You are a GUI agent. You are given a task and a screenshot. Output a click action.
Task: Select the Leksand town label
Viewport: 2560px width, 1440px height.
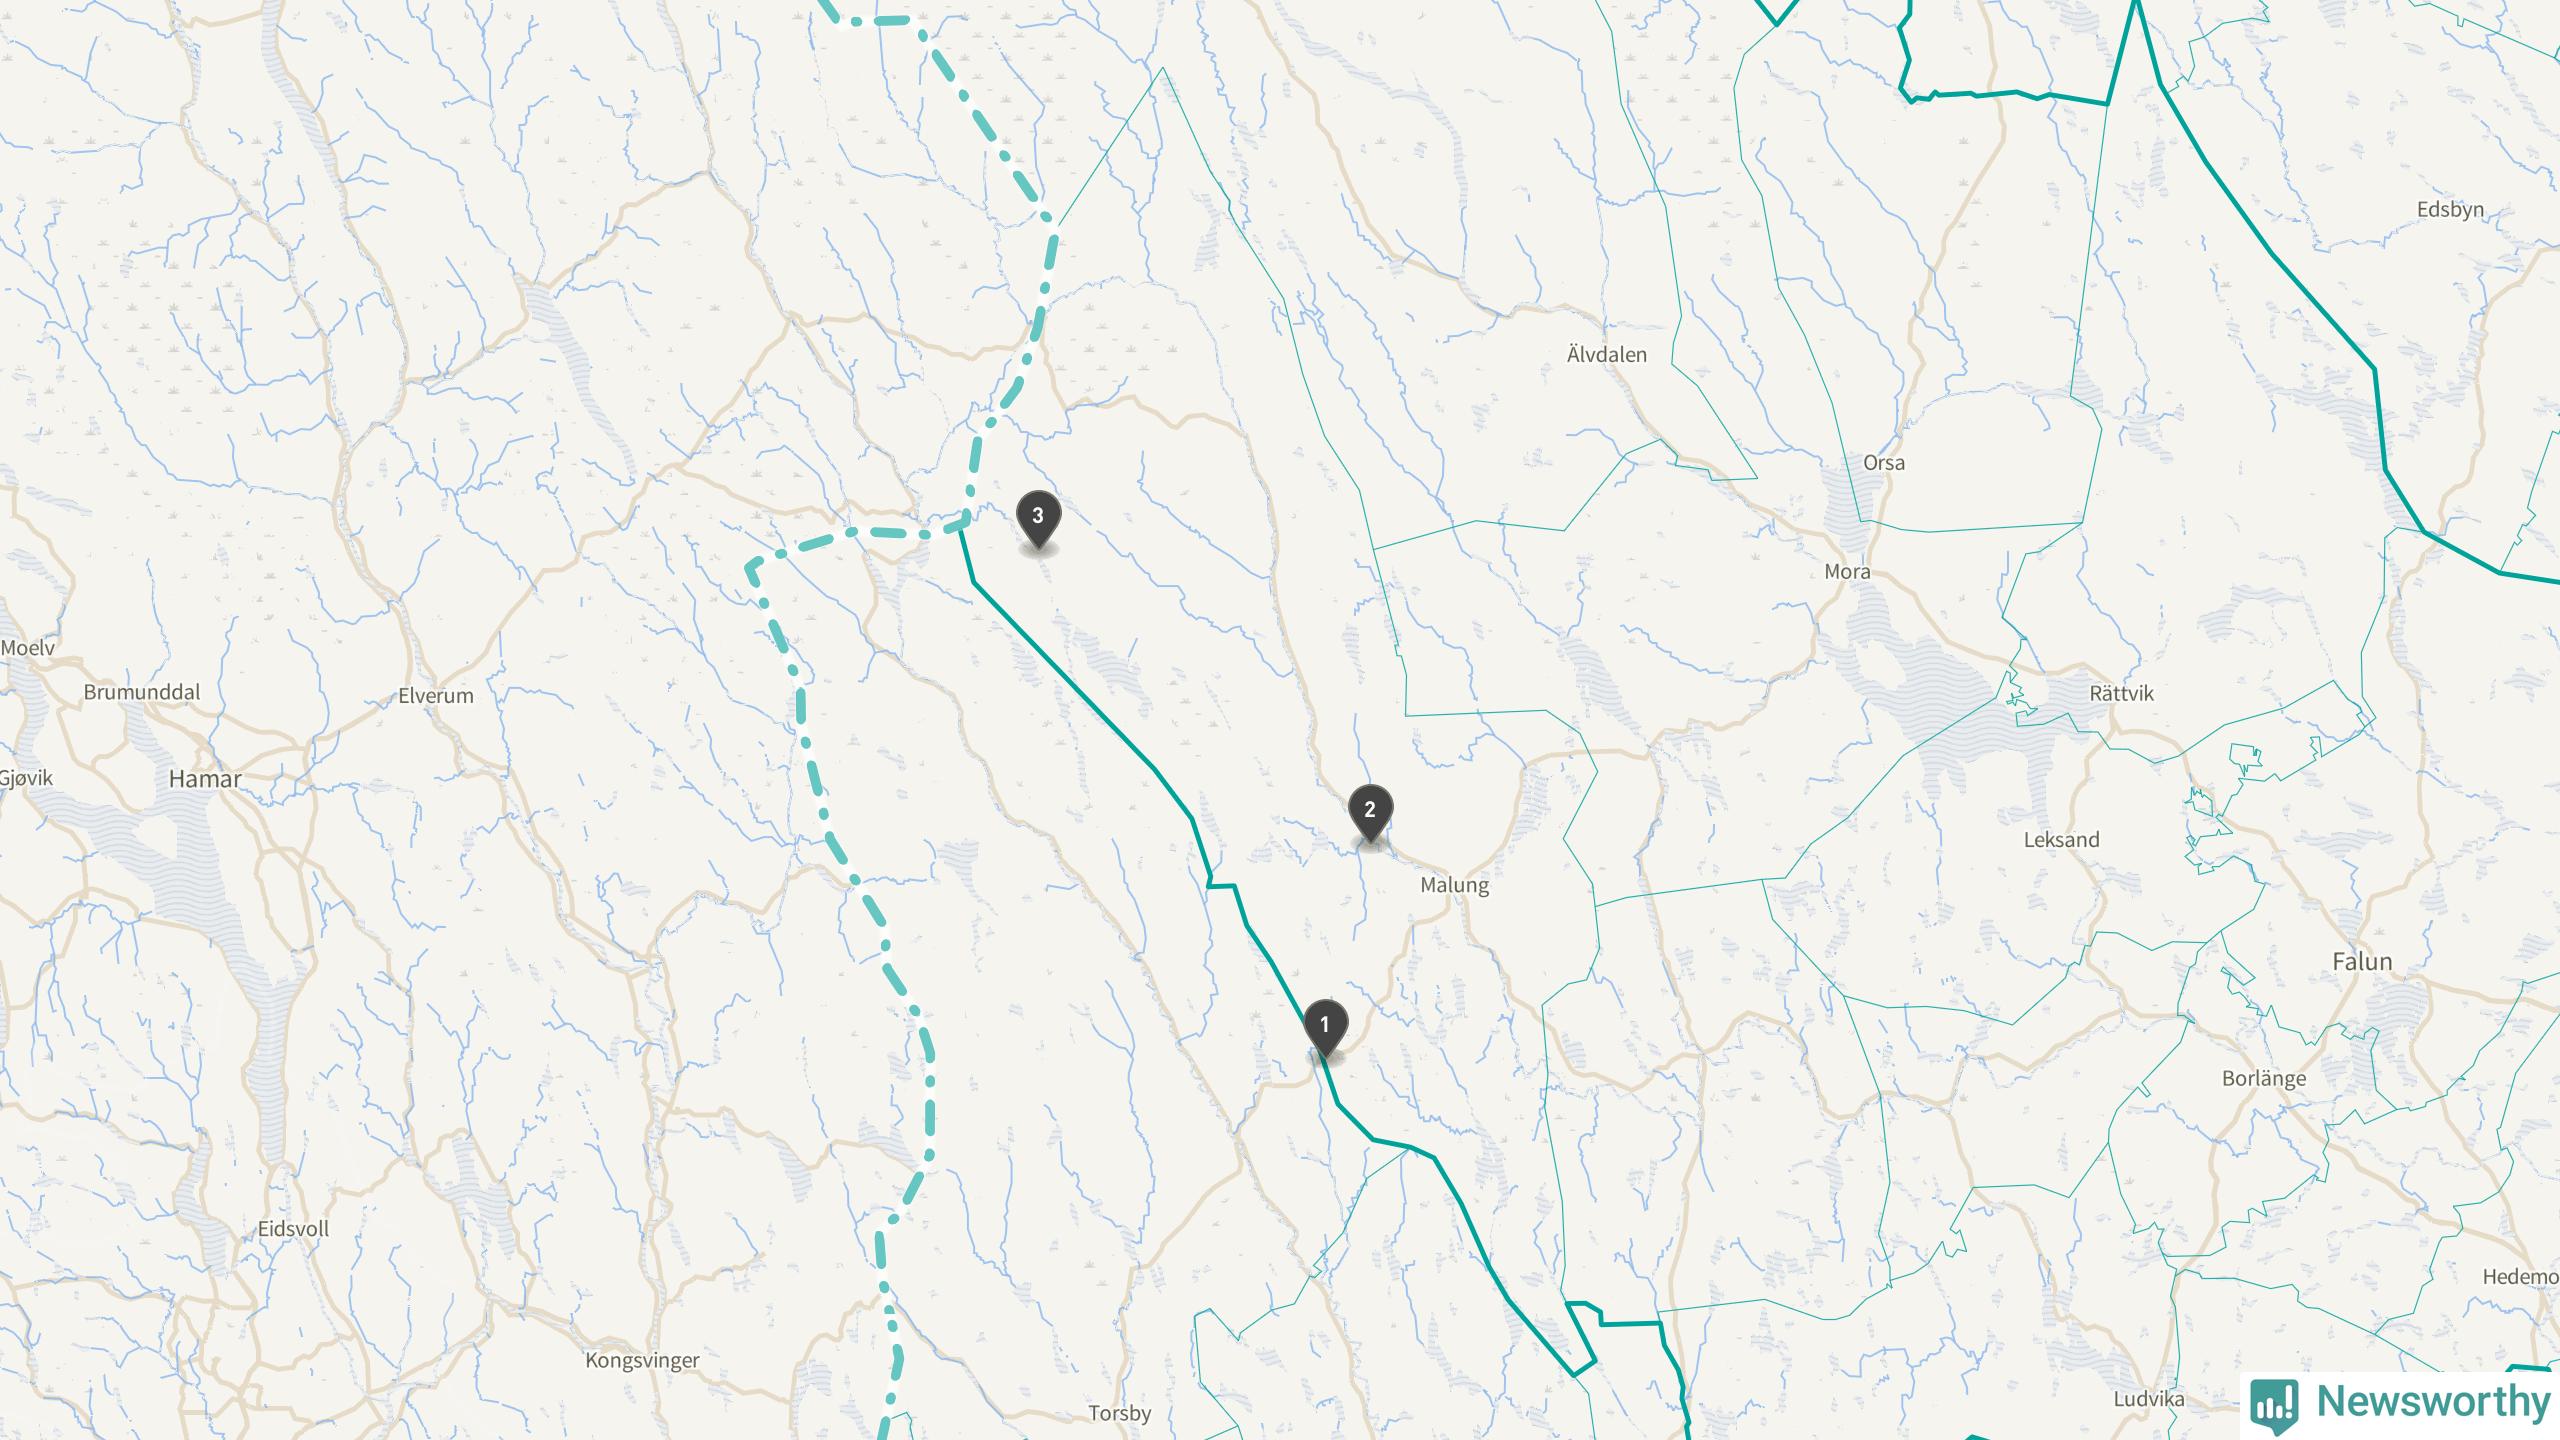(x=2061, y=840)
